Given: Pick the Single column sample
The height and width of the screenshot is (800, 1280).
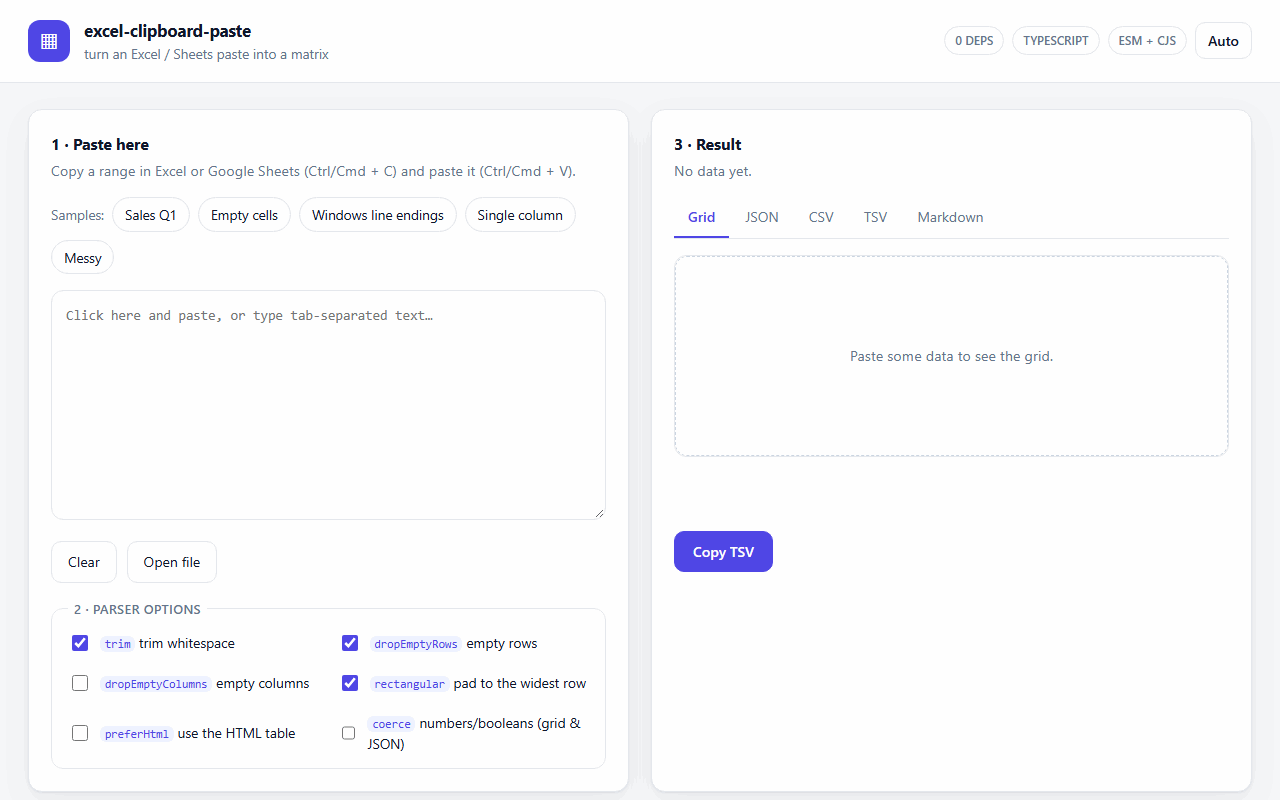Looking at the screenshot, I should (x=520, y=215).
